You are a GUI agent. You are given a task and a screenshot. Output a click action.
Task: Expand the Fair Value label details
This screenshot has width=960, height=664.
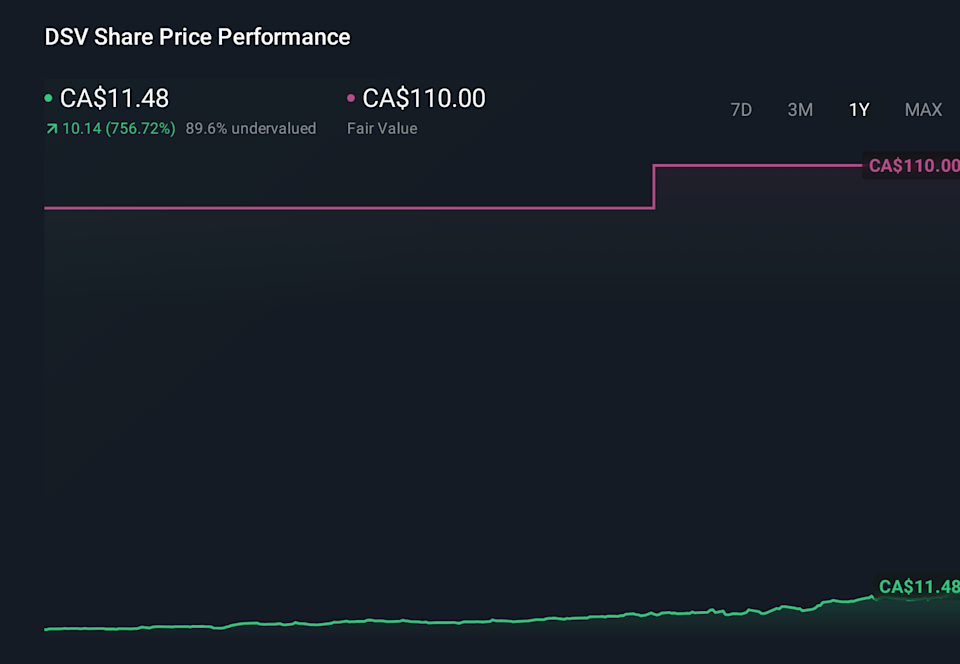382,128
